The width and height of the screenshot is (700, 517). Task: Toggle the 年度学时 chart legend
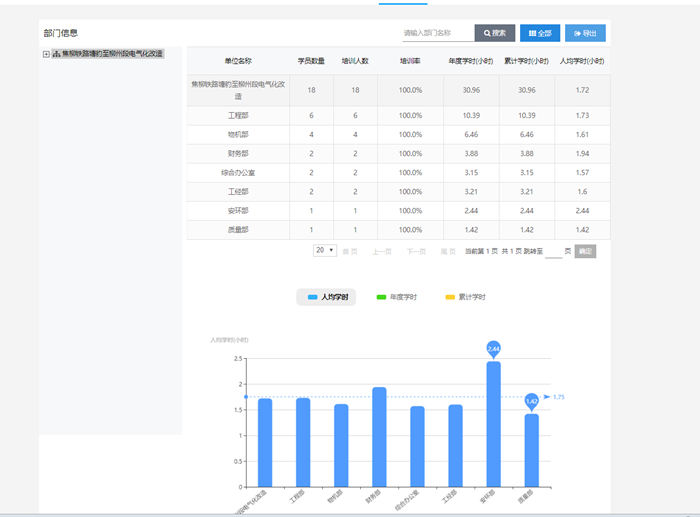(x=396, y=298)
